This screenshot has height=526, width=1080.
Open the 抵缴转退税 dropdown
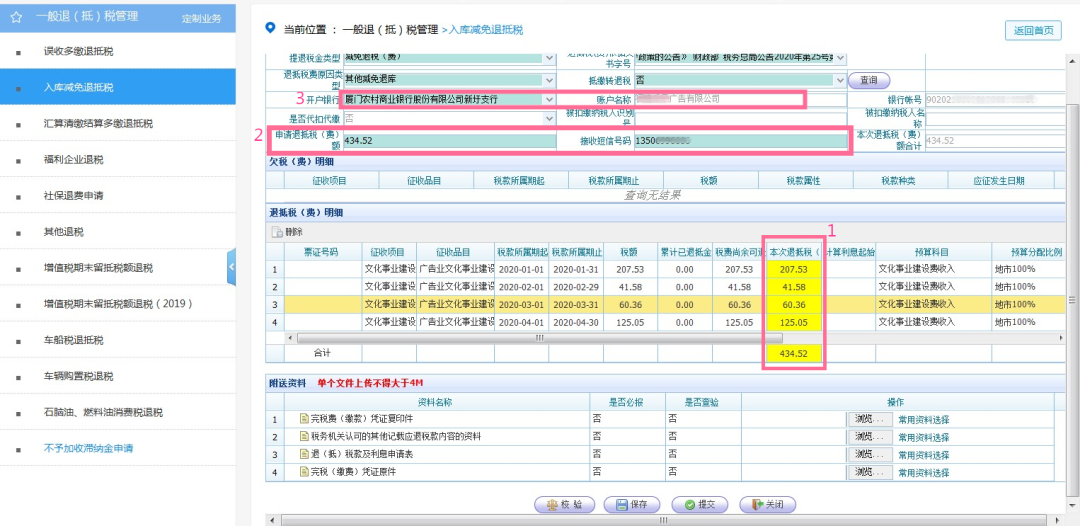click(840, 81)
